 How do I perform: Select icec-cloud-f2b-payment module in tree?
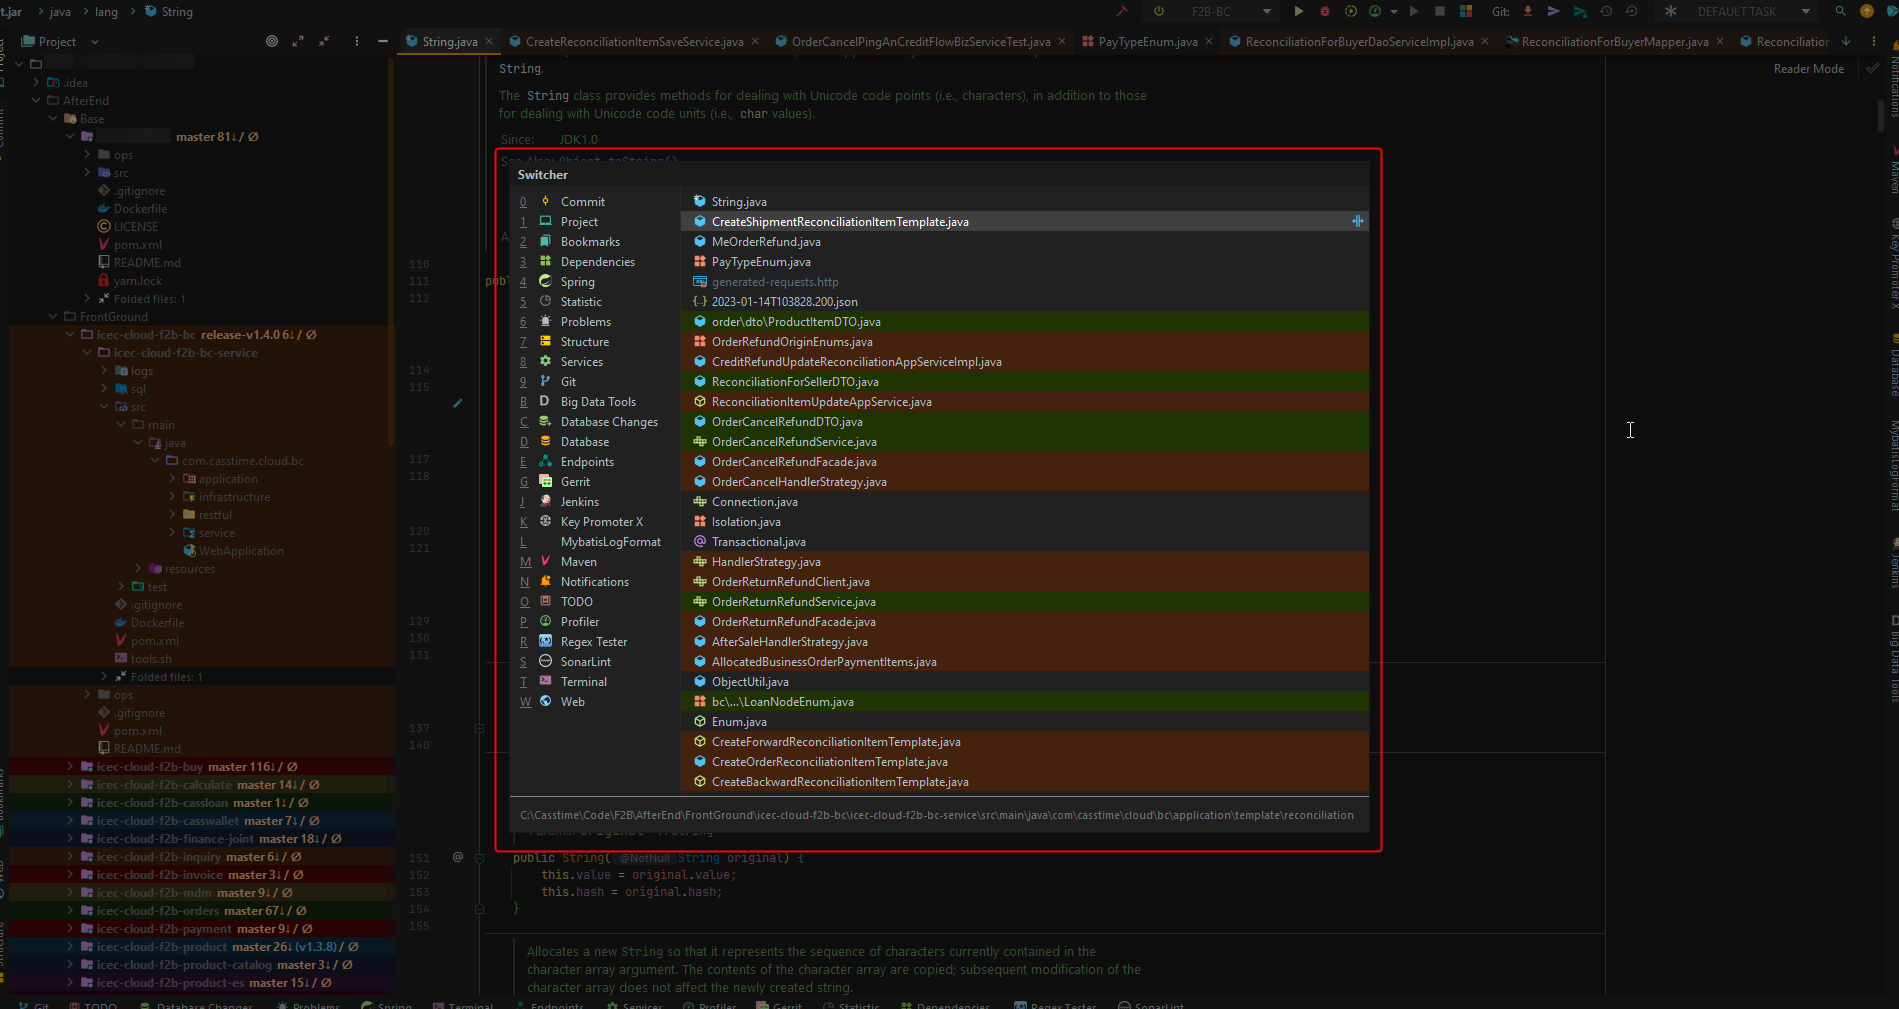[x=164, y=929]
